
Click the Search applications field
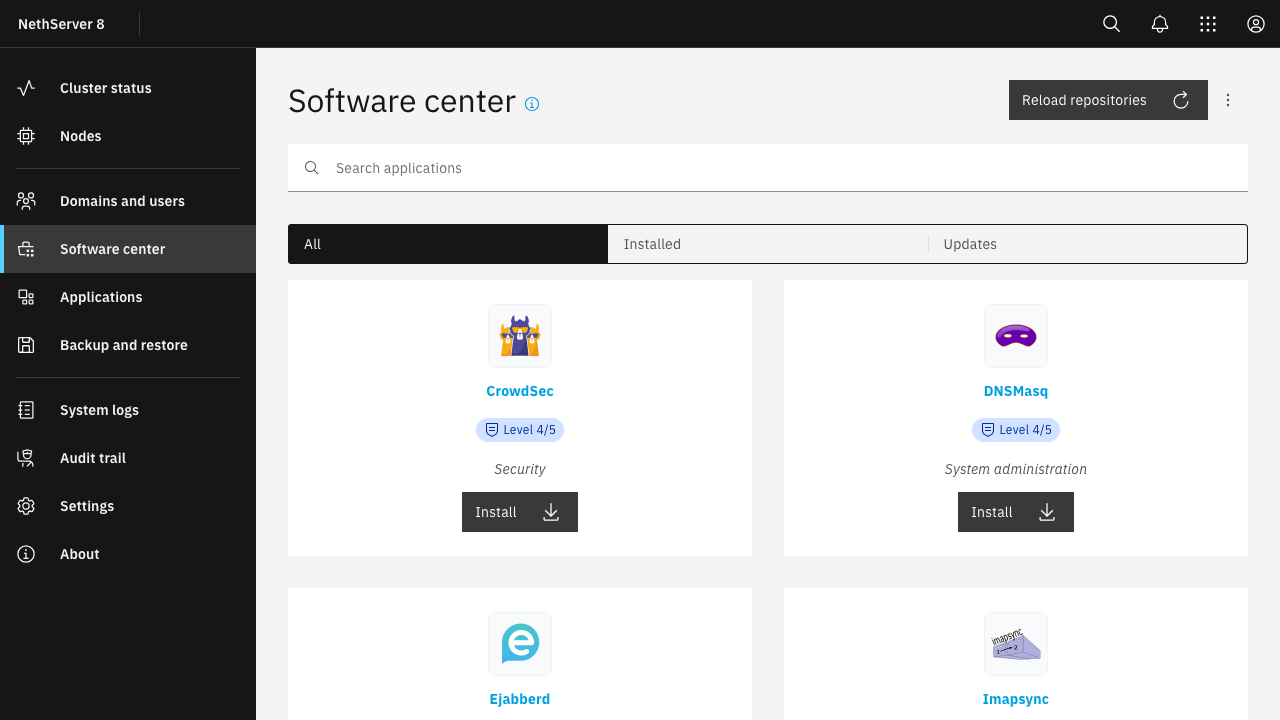click(768, 168)
